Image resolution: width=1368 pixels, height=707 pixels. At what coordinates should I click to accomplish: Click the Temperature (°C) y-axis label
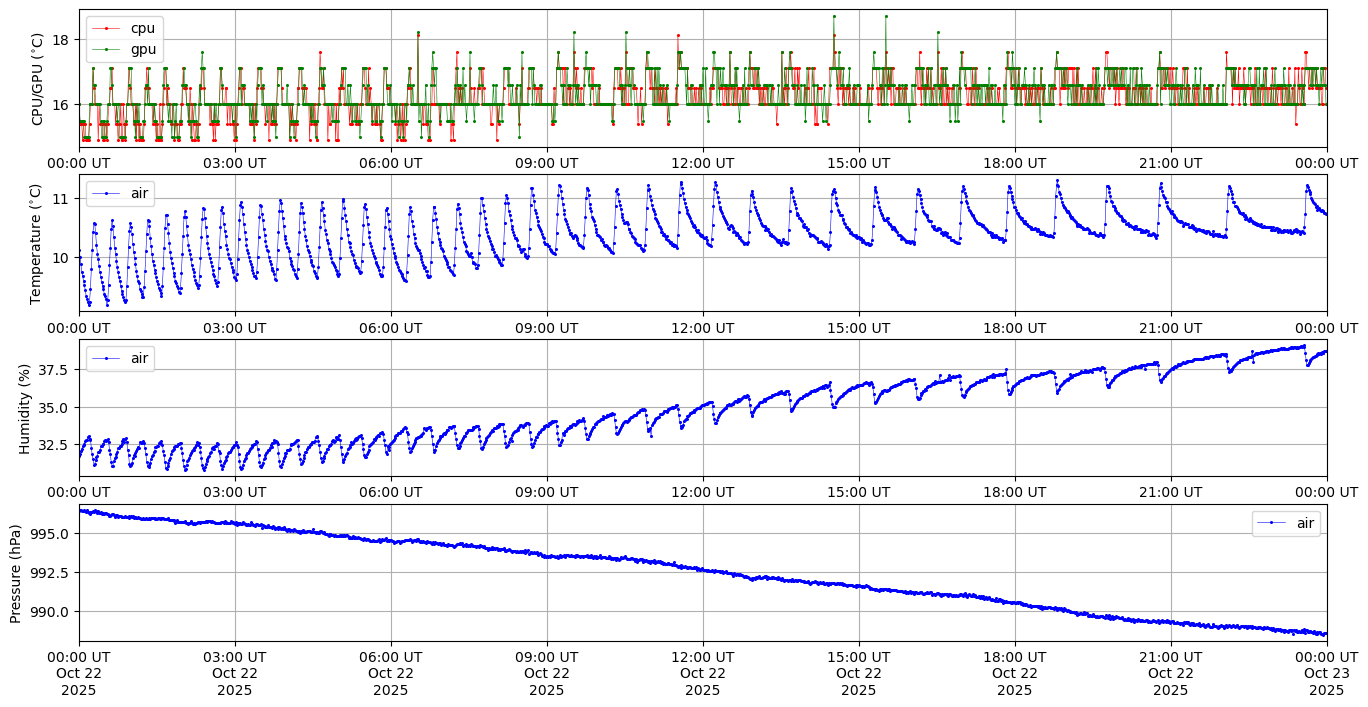[38, 243]
